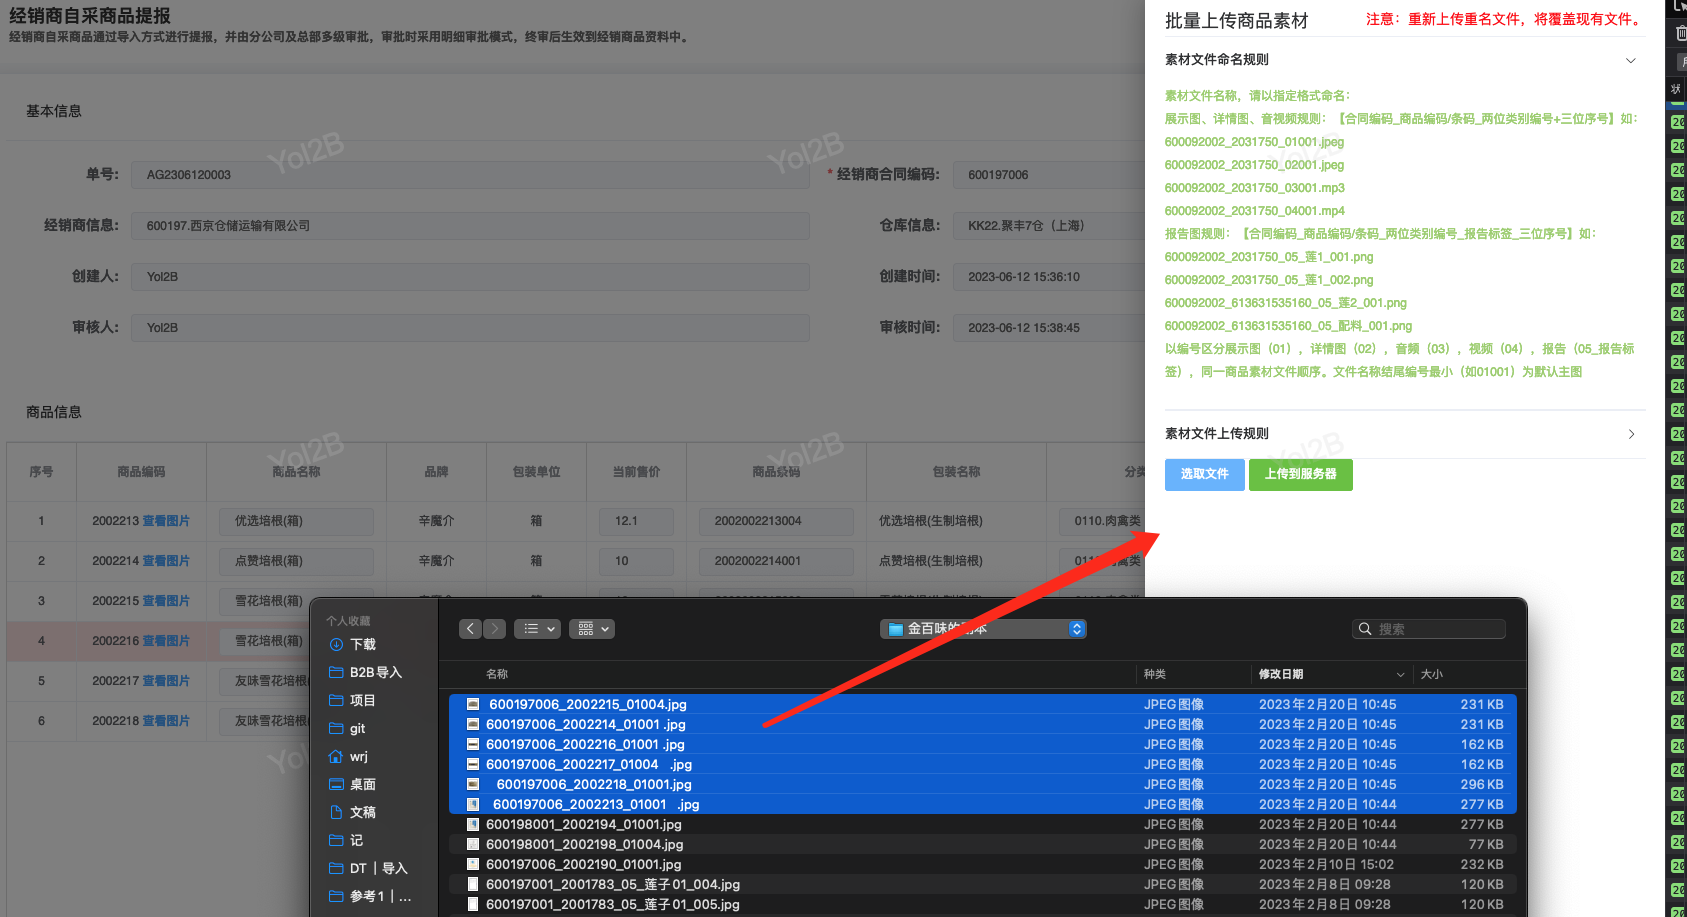Viewport: 1687px width, 917px height.
Task: Open 查看图片 link for product 2002214
Action: tap(166, 561)
